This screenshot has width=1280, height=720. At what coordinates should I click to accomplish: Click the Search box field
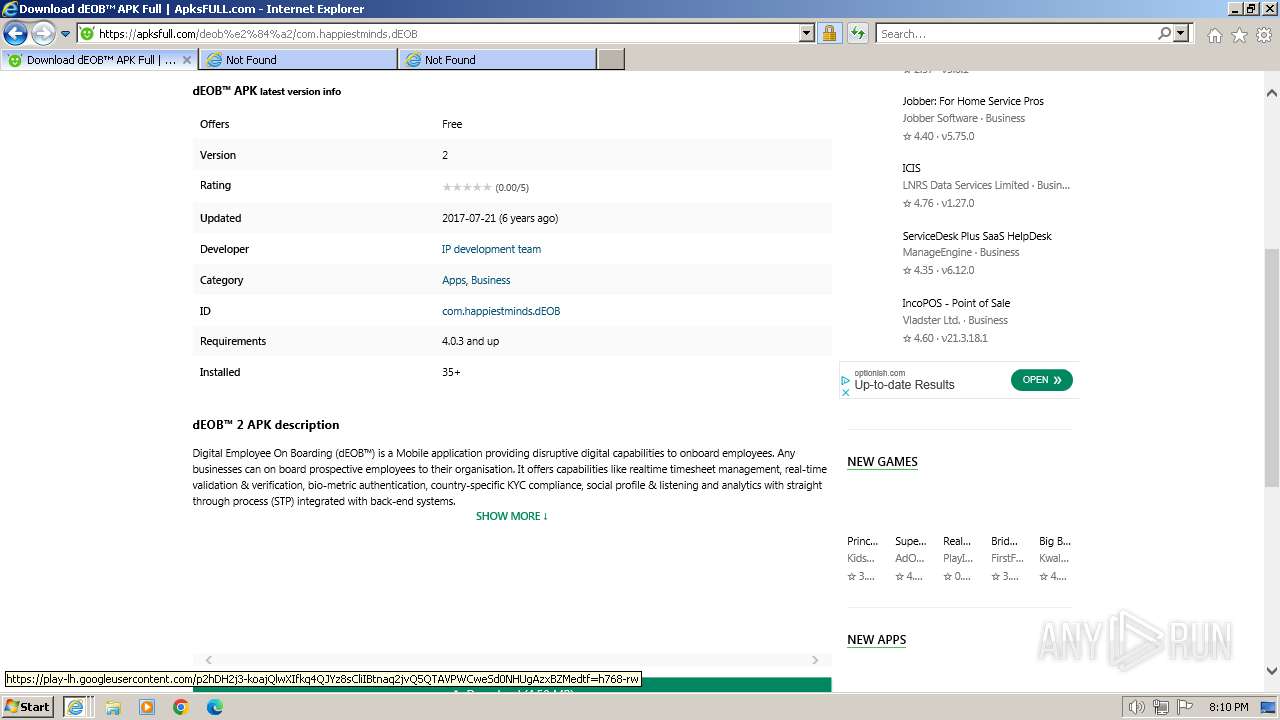point(1016,33)
